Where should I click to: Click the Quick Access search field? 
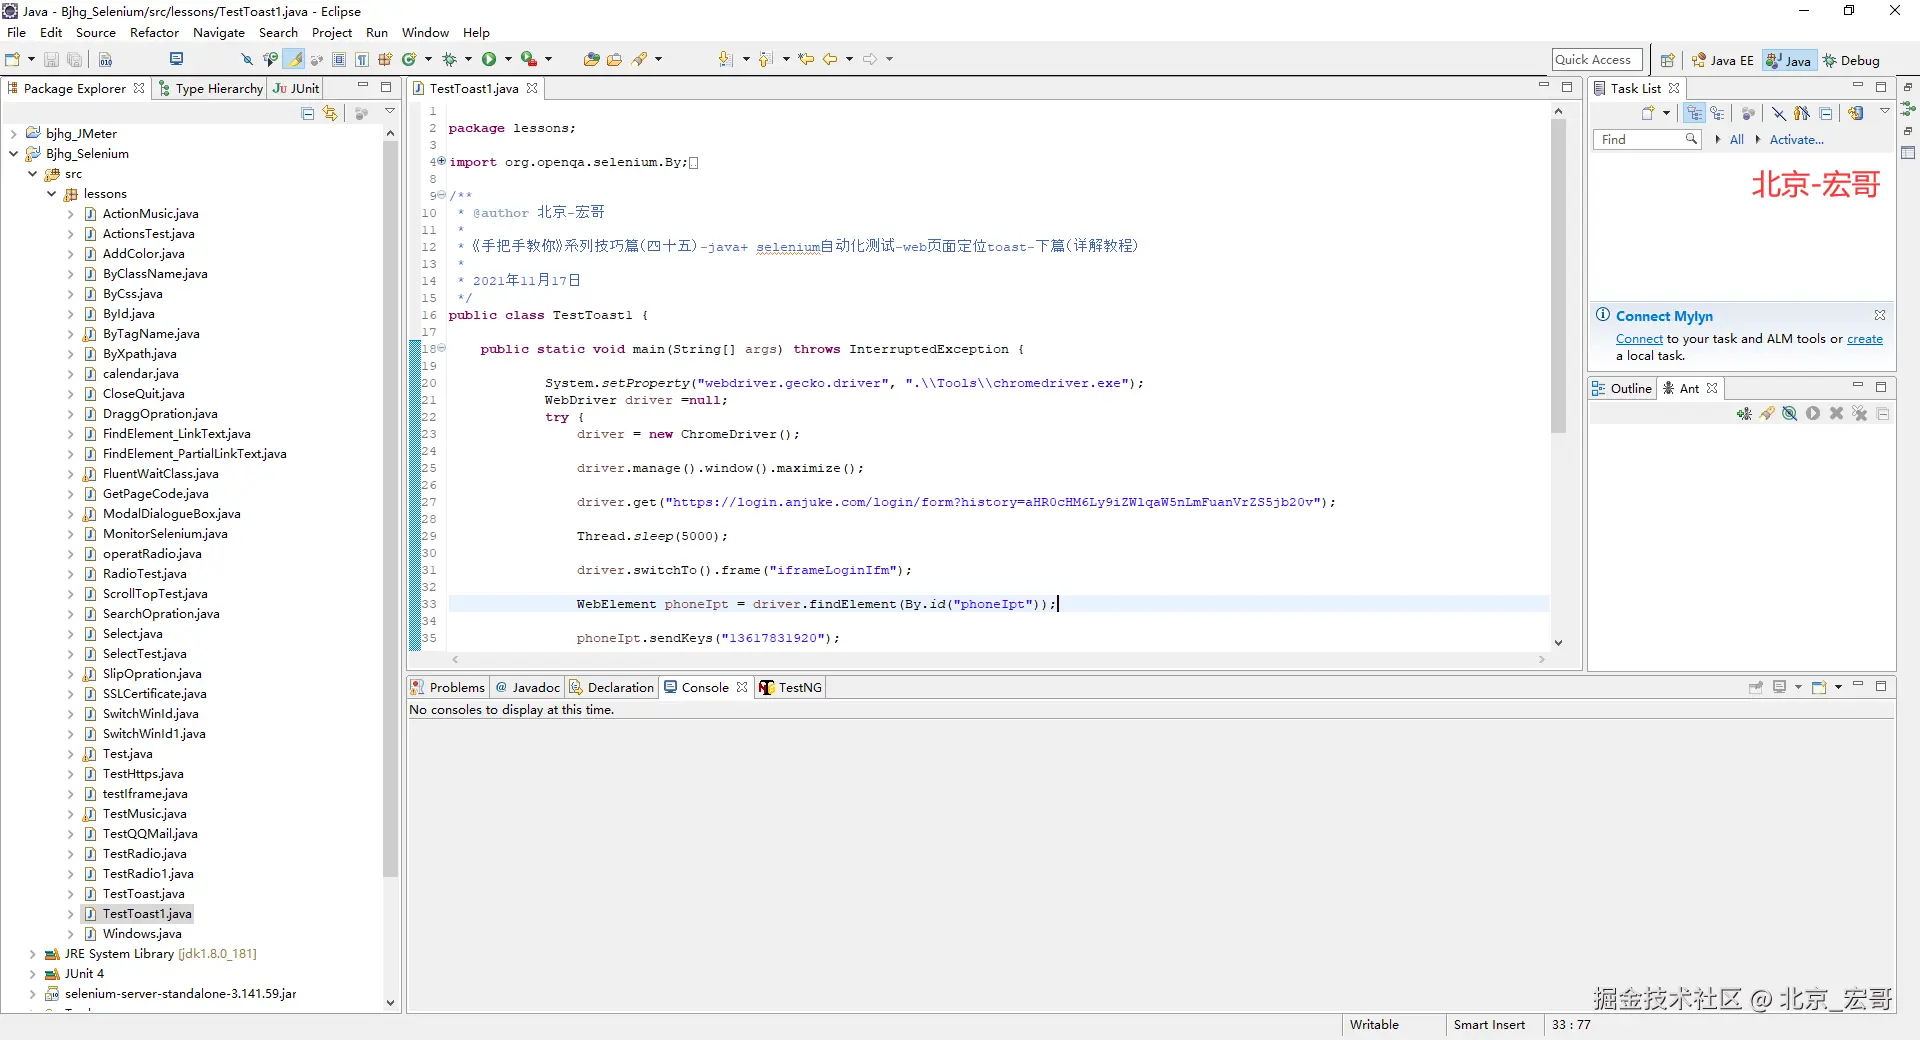pyautogui.click(x=1597, y=60)
